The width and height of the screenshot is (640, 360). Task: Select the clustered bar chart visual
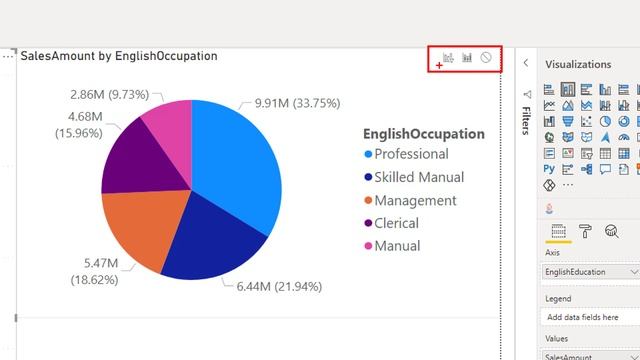[x=586, y=89]
